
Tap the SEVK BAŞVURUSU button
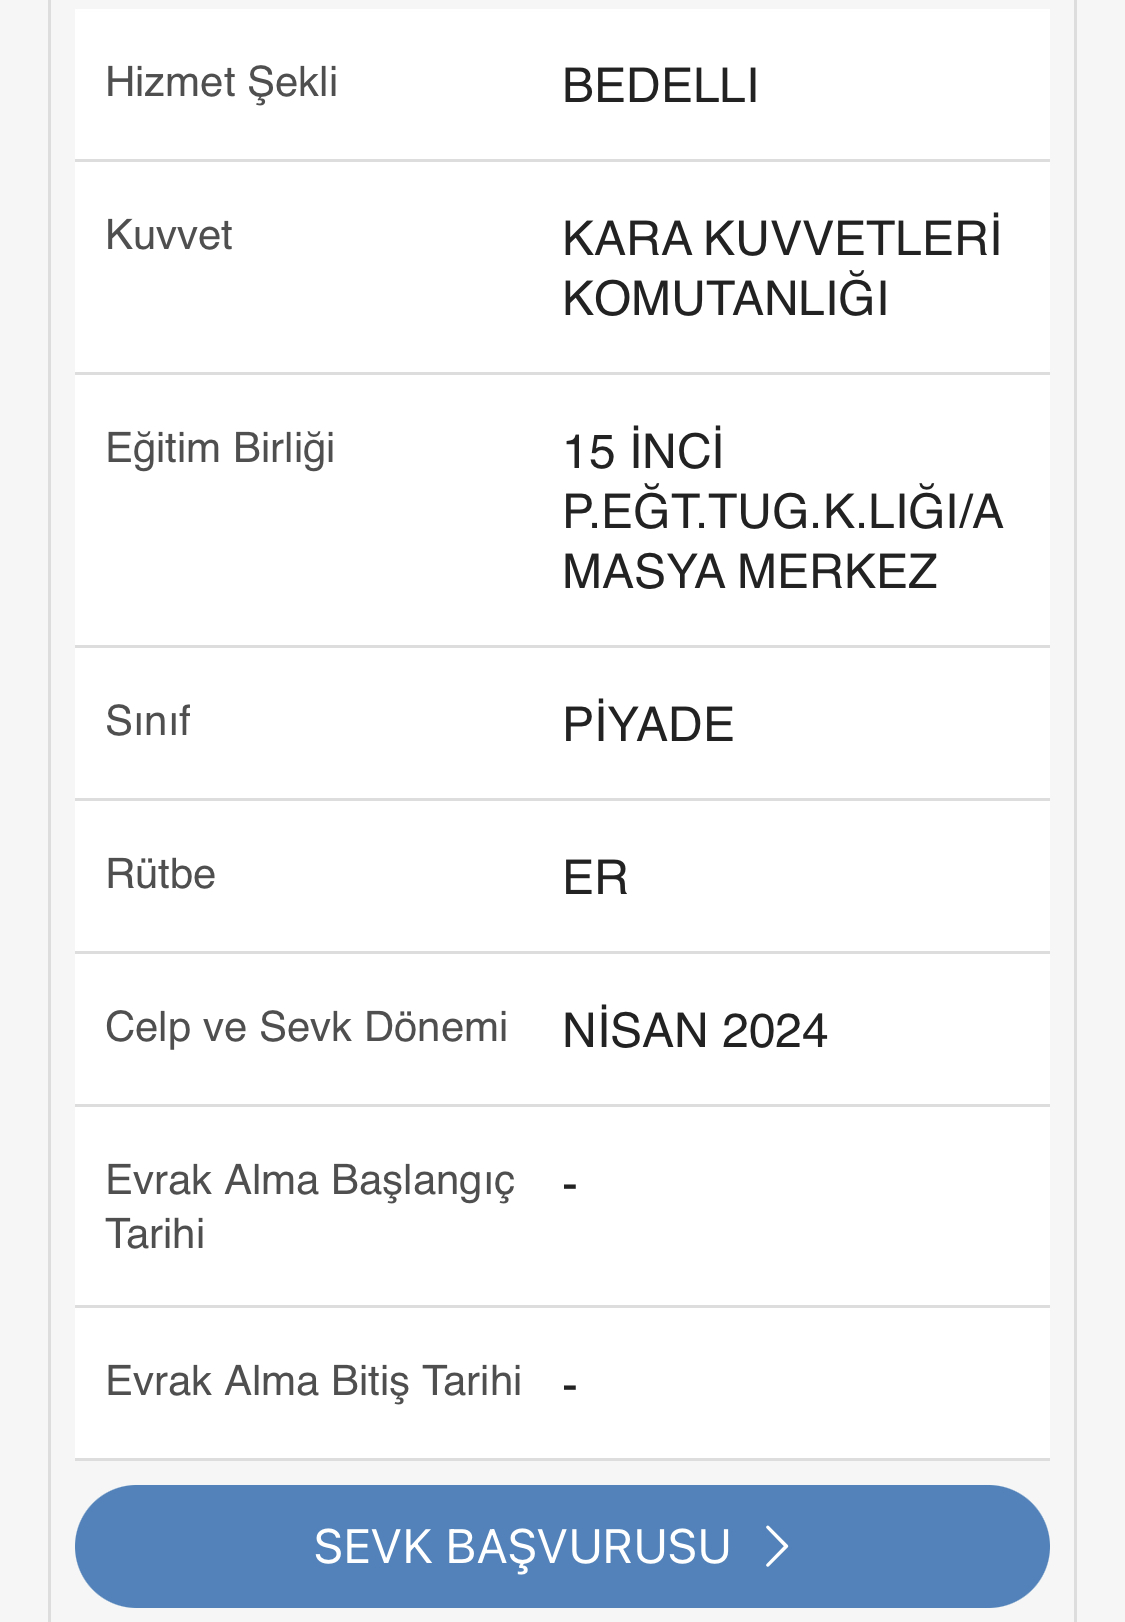562,1546
